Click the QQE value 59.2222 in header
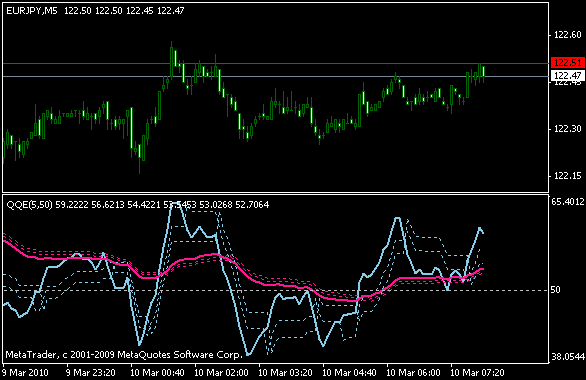 [72, 205]
